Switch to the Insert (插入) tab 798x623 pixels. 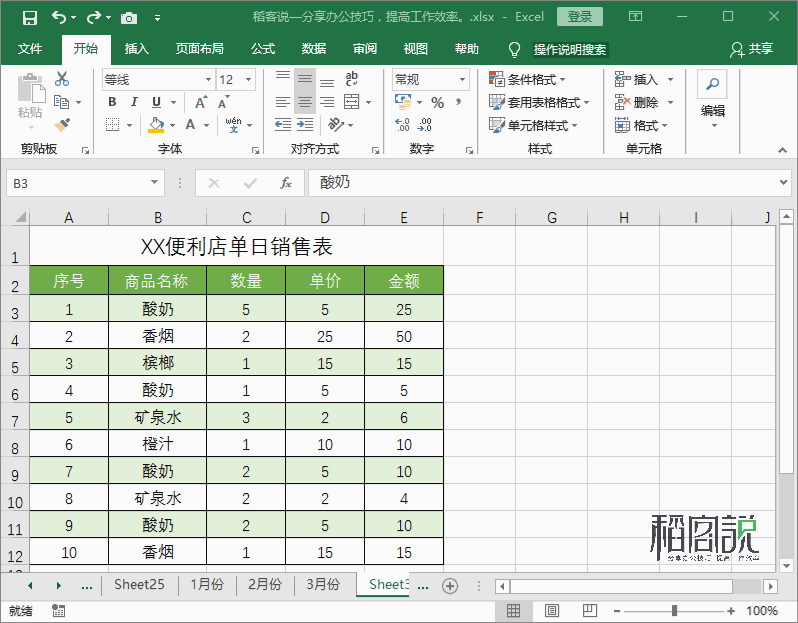[136, 49]
